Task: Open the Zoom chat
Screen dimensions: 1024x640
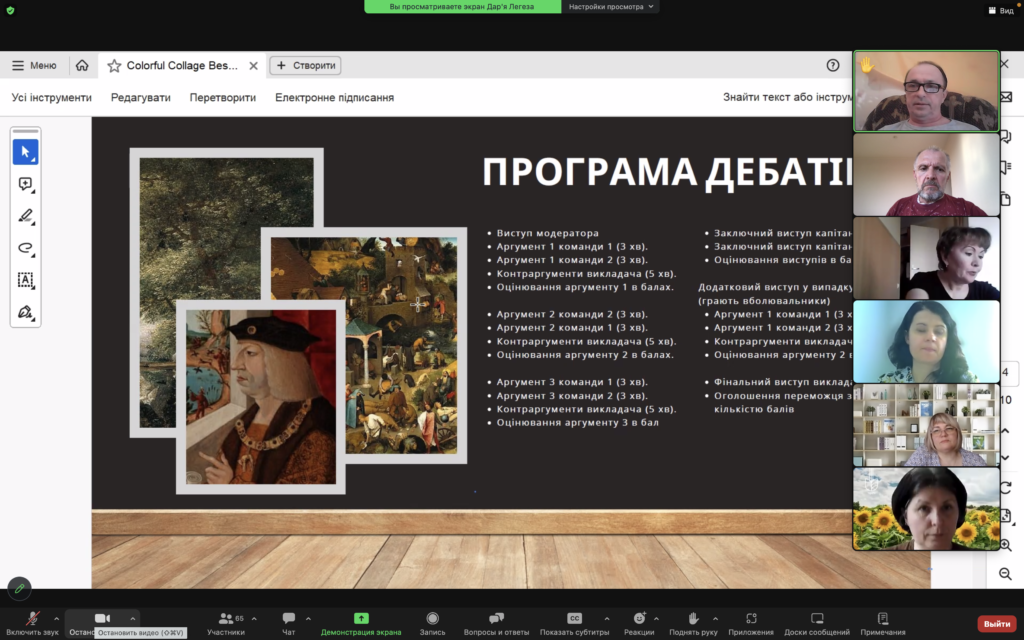Action: 289,622
